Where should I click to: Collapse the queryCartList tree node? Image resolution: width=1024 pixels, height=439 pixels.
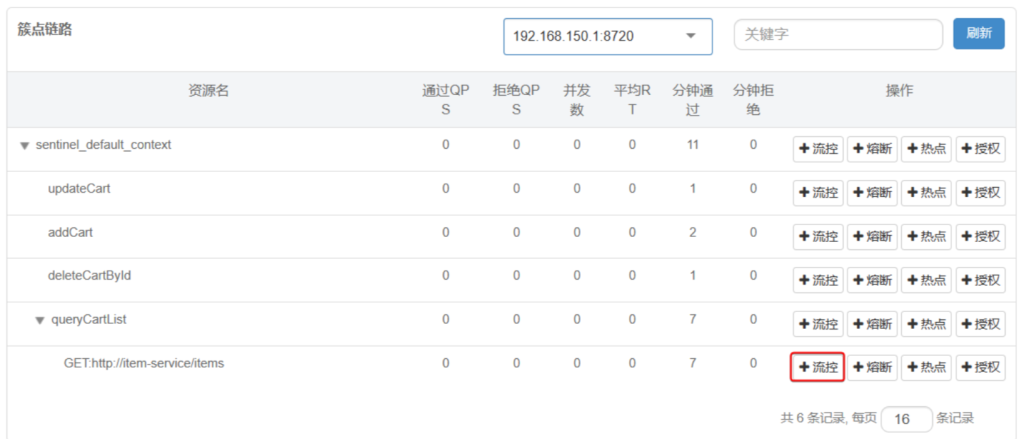point(41,321)
